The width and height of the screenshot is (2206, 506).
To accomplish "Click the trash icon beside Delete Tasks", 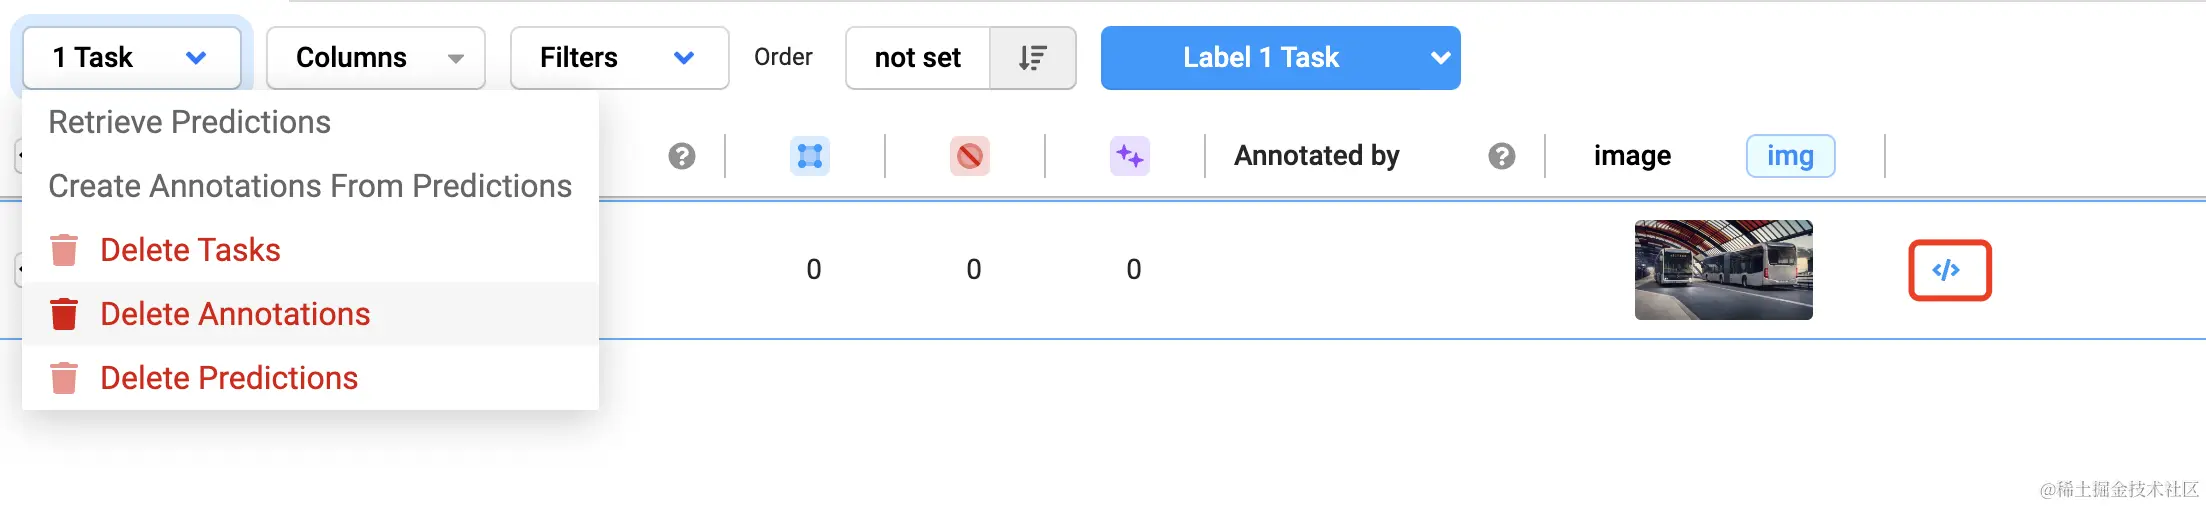I will tap(64, 250).
